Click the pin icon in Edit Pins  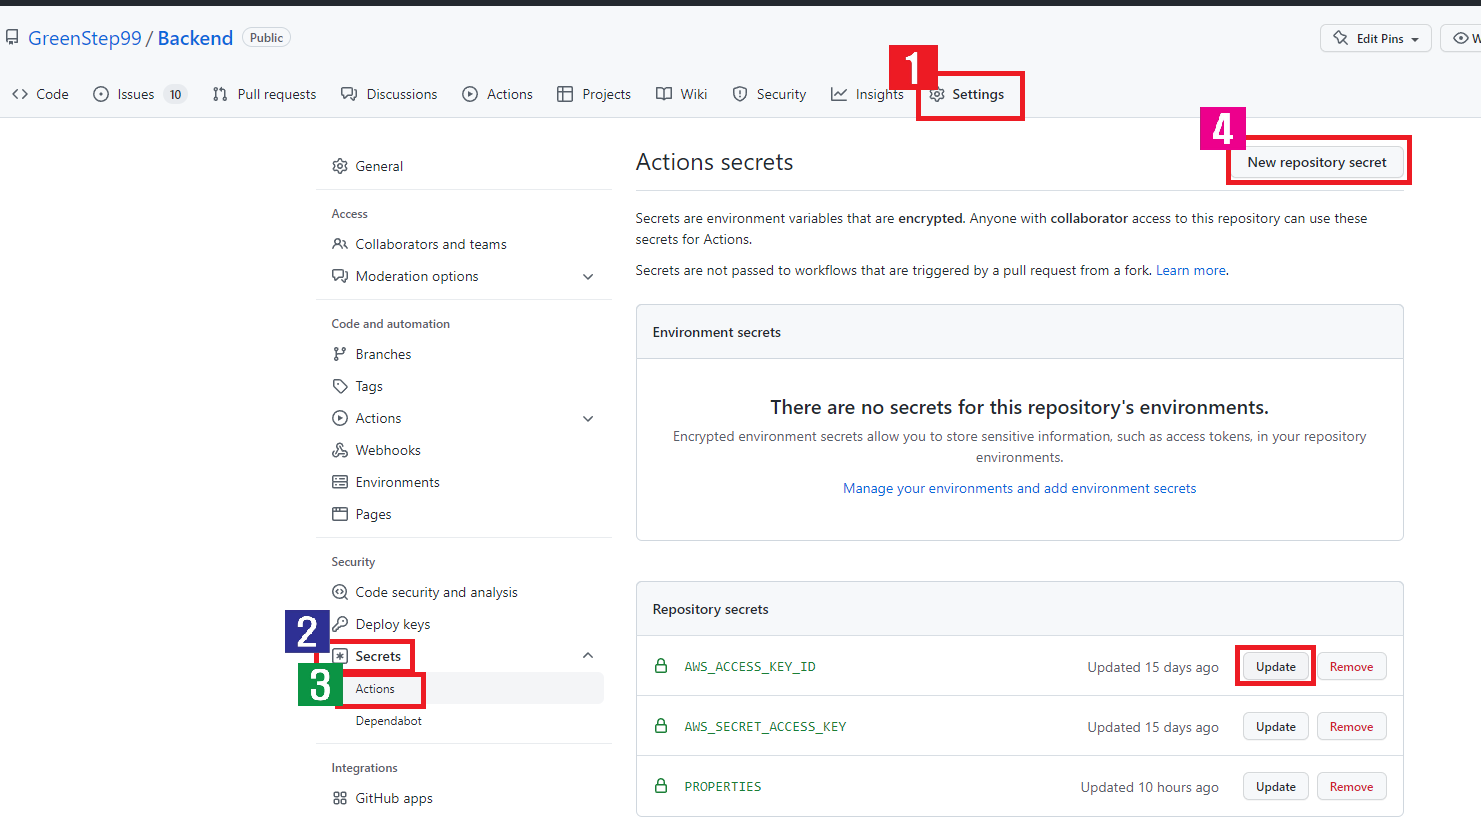pos(1341,38)
